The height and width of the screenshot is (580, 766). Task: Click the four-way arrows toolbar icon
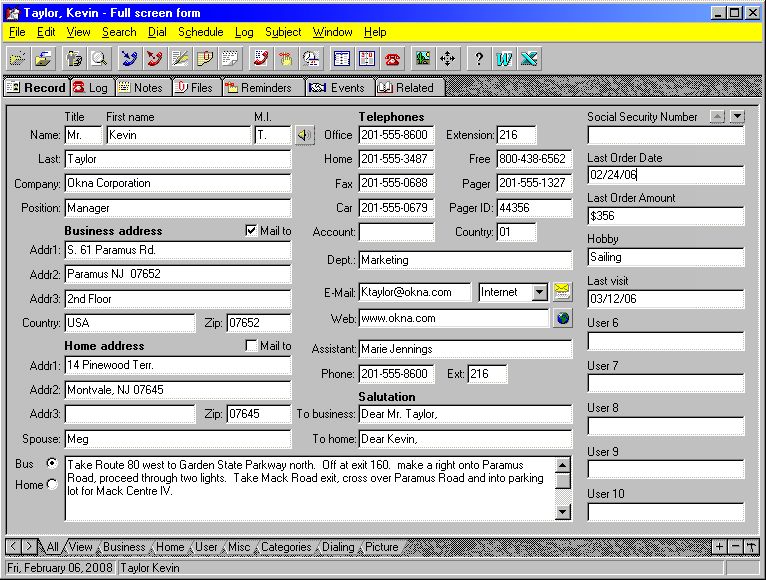coord(447,59)
